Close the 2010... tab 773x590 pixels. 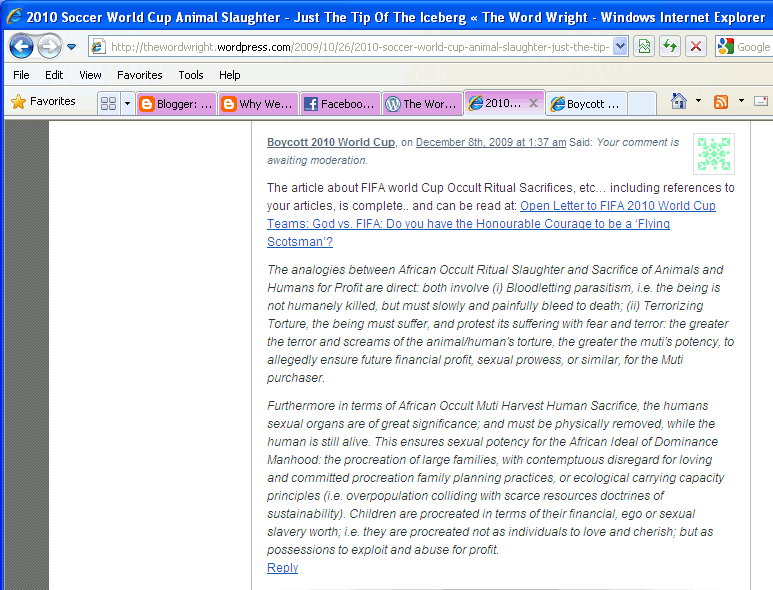tap(533, 103)
